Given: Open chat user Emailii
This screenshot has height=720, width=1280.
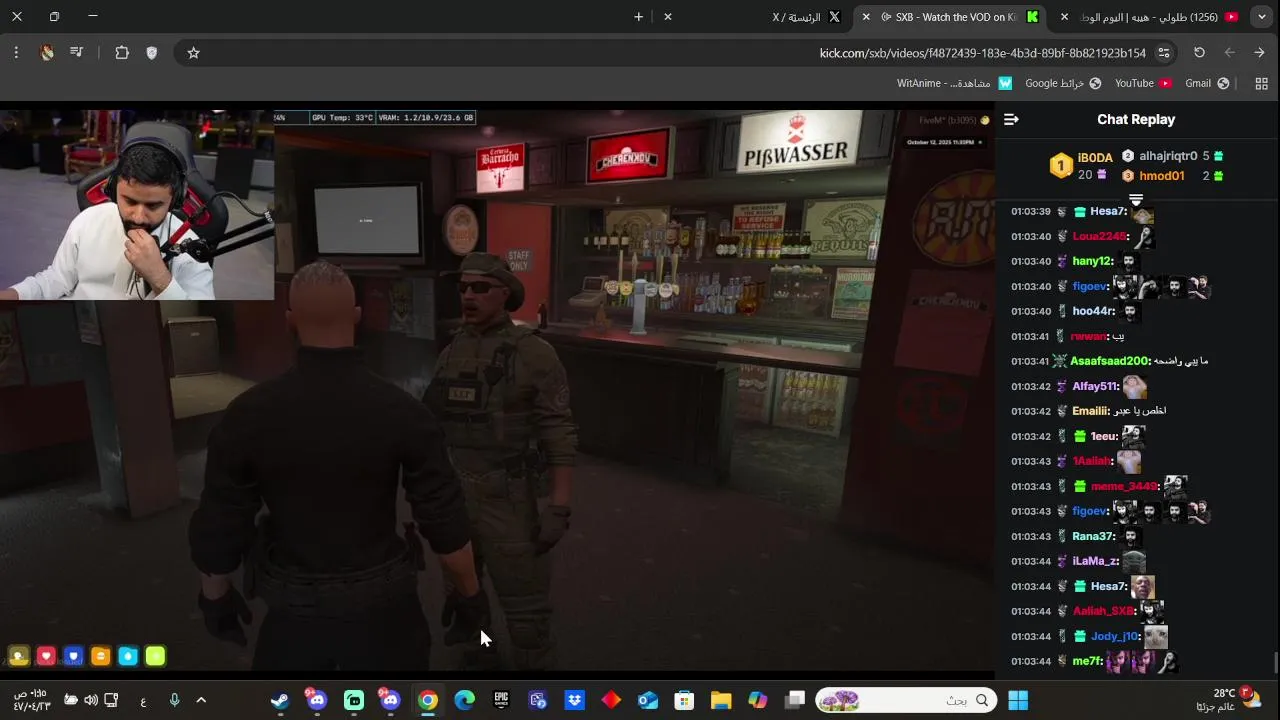Looking at the screenshot, I should (x=1092, y=412).
